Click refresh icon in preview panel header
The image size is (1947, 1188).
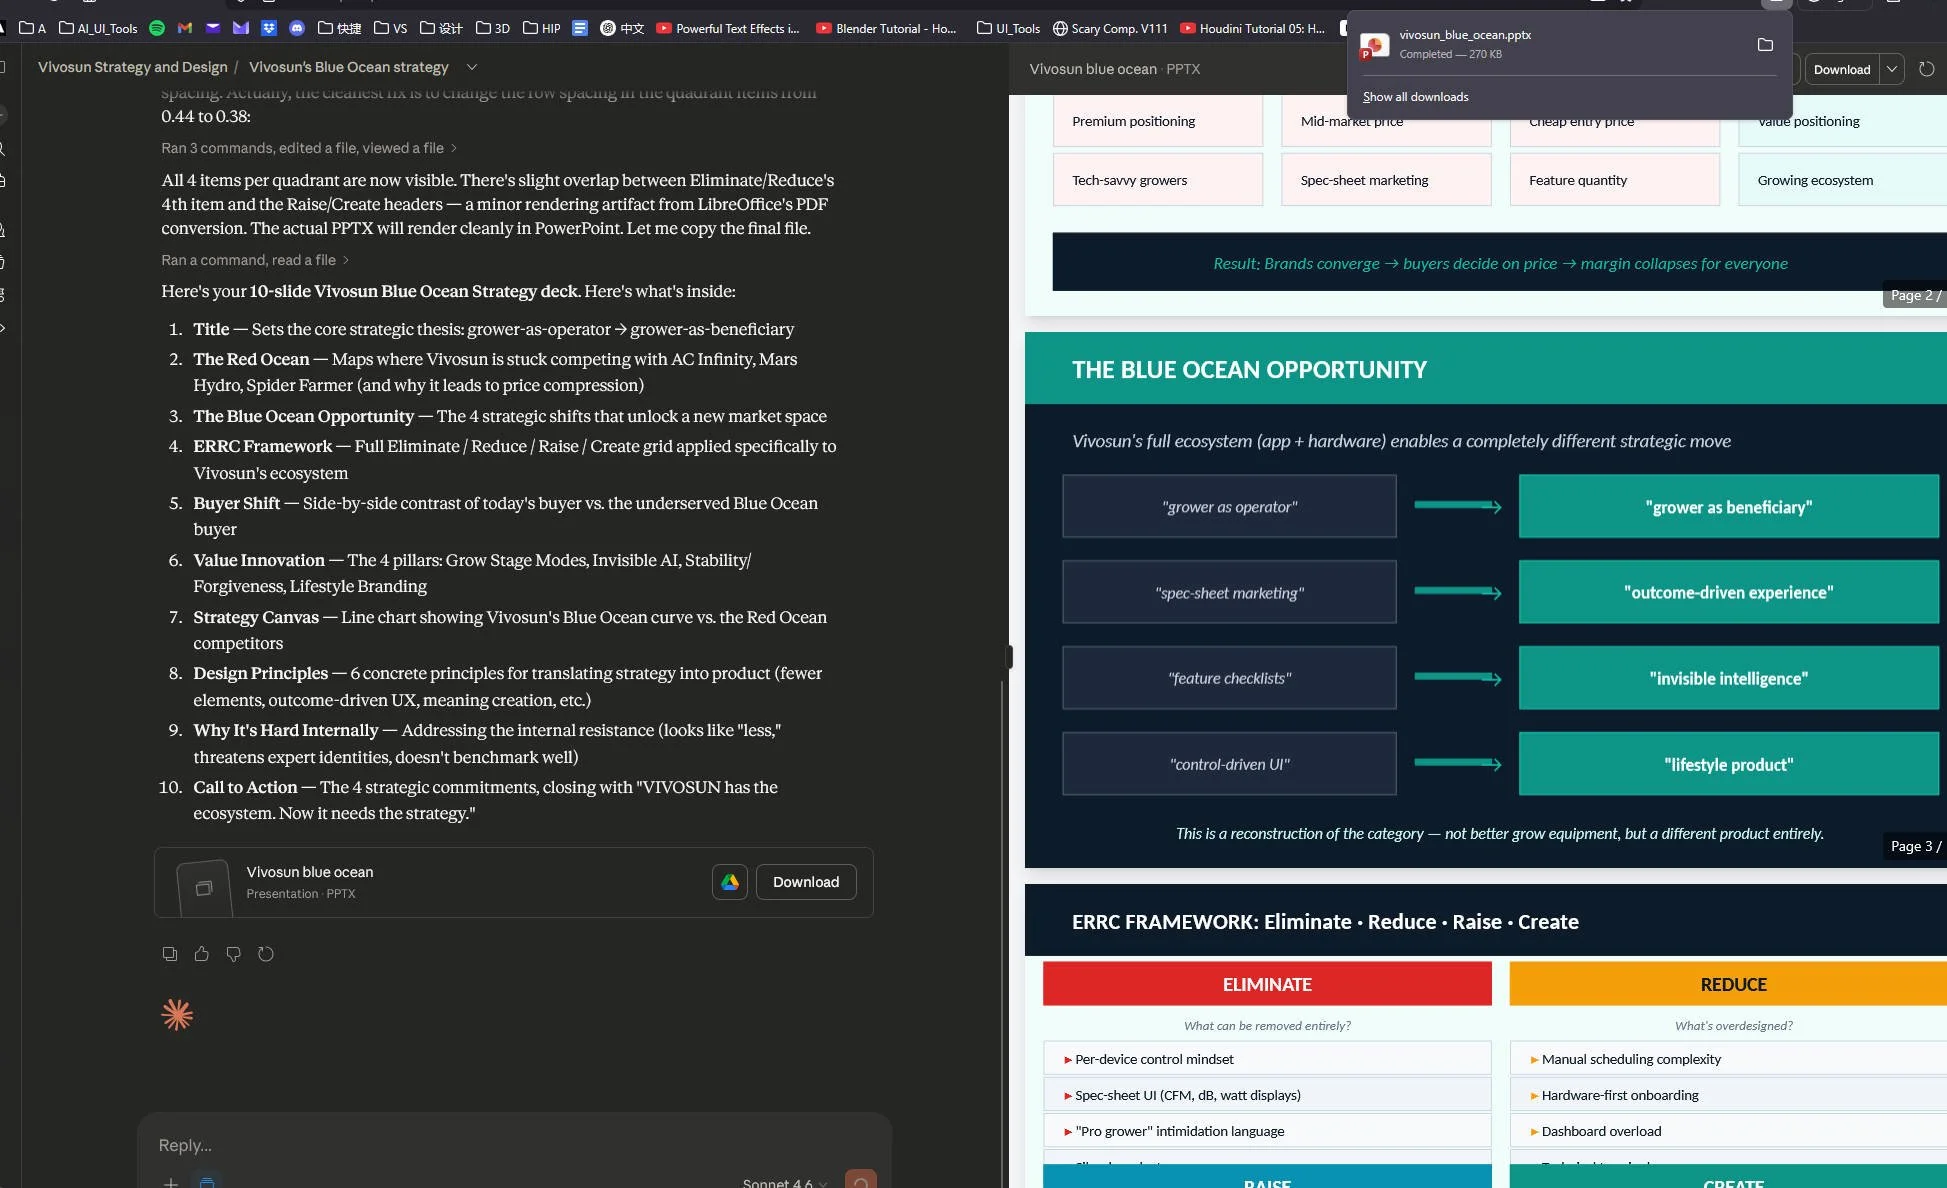click(x=1926, y=69)
